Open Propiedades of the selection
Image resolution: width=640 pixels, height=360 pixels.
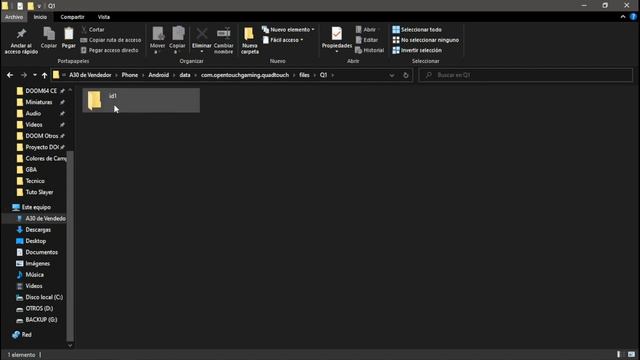(337, 40)
